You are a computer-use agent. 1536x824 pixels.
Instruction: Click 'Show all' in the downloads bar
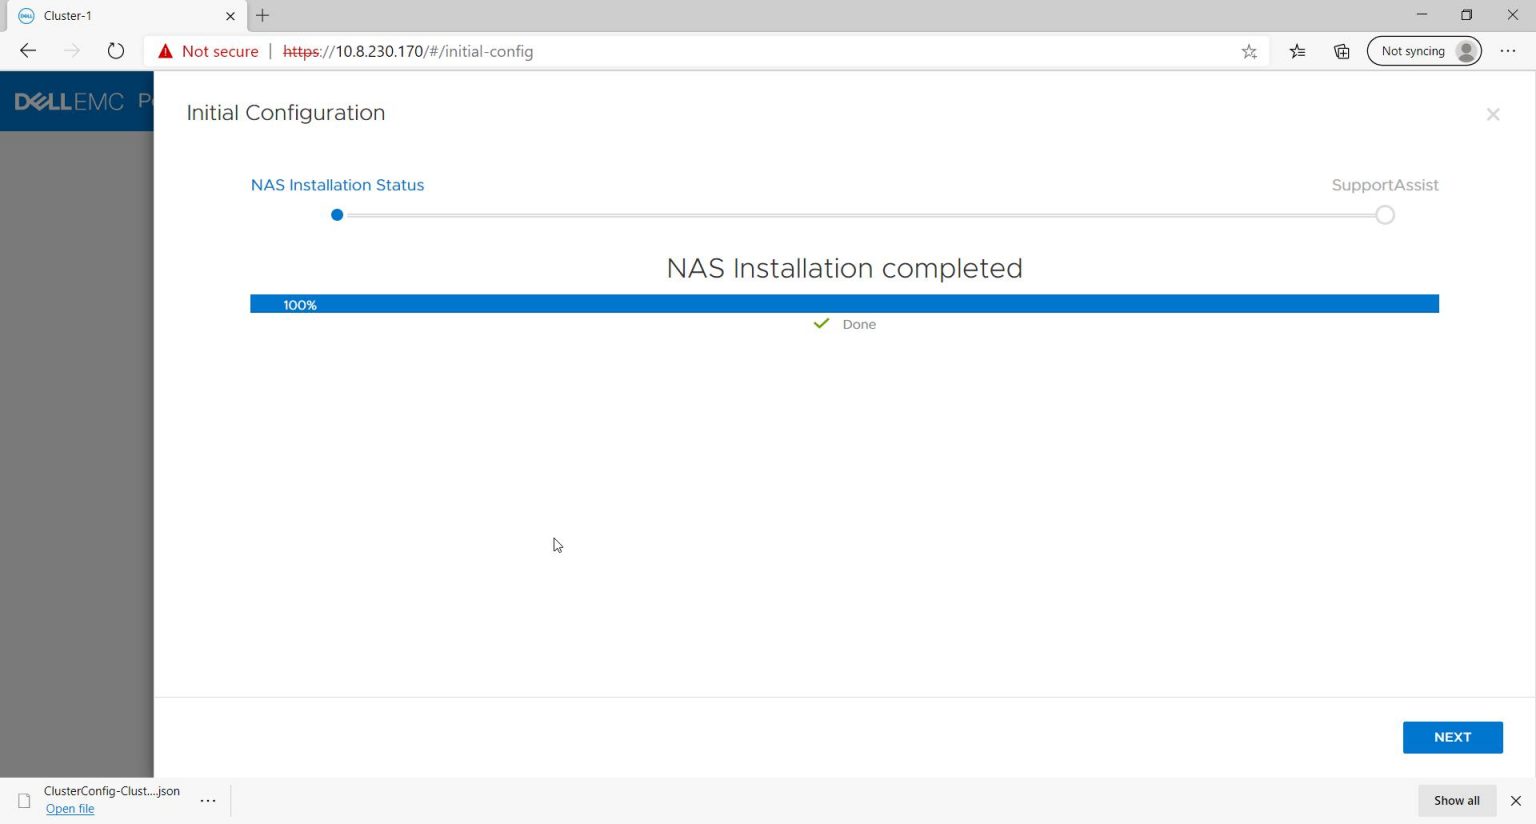[1456, 800]
